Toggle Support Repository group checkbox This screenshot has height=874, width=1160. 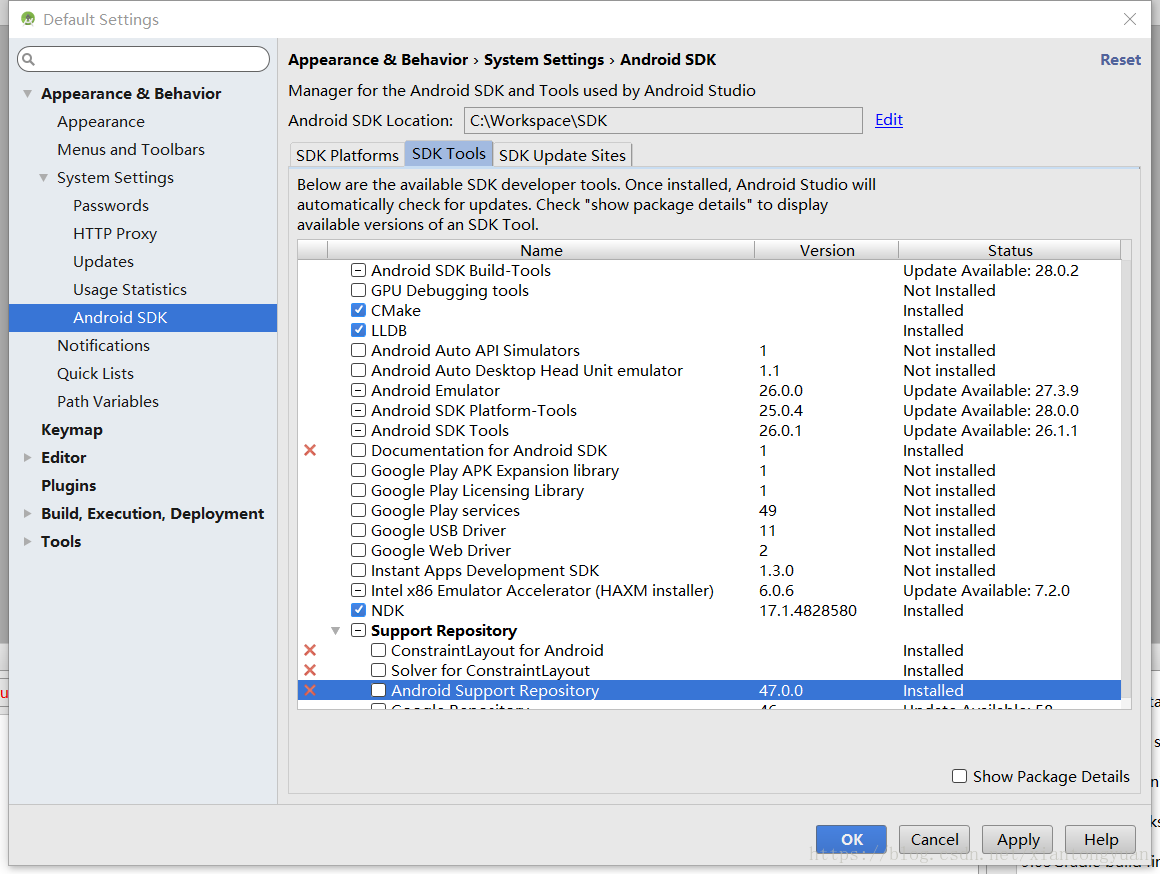click(358, 630)
